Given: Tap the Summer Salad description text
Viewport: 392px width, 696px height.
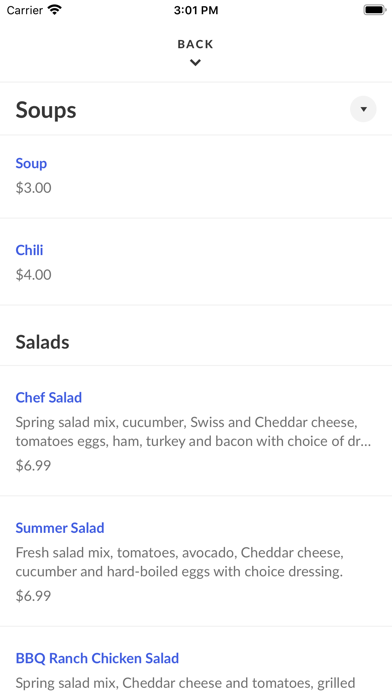Looking at the screenshot, I should pos(180,562).
